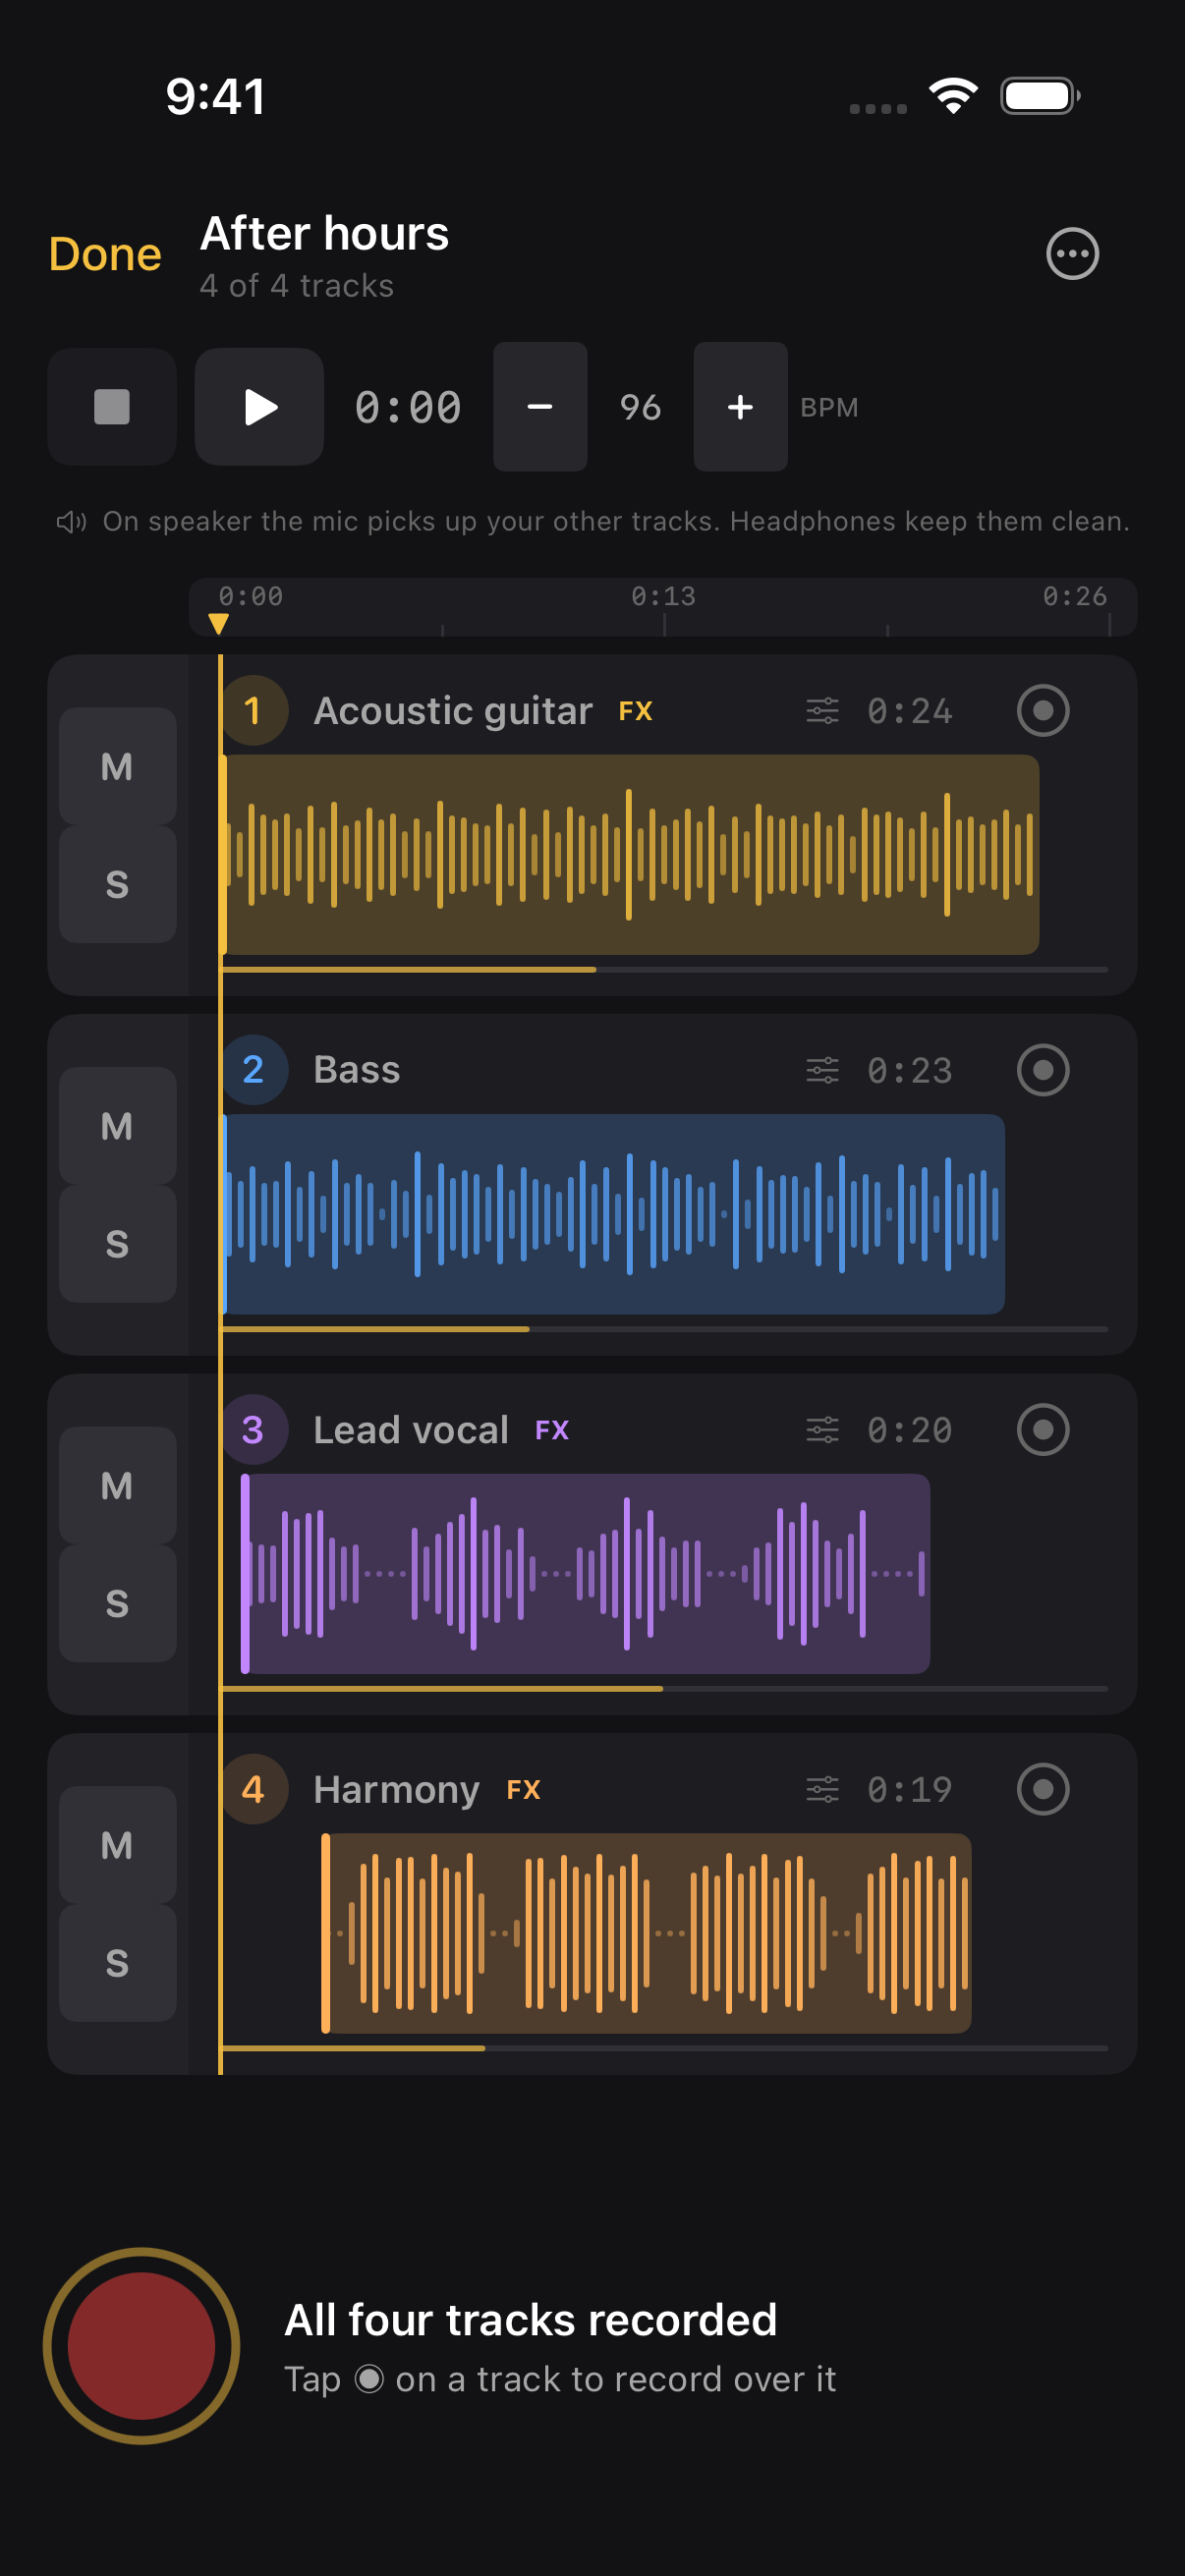The width and height of the screenshot is (1185, 2576).
Task: Tap the 0:19 duration on Harmony
Action: pos(910,1789)
